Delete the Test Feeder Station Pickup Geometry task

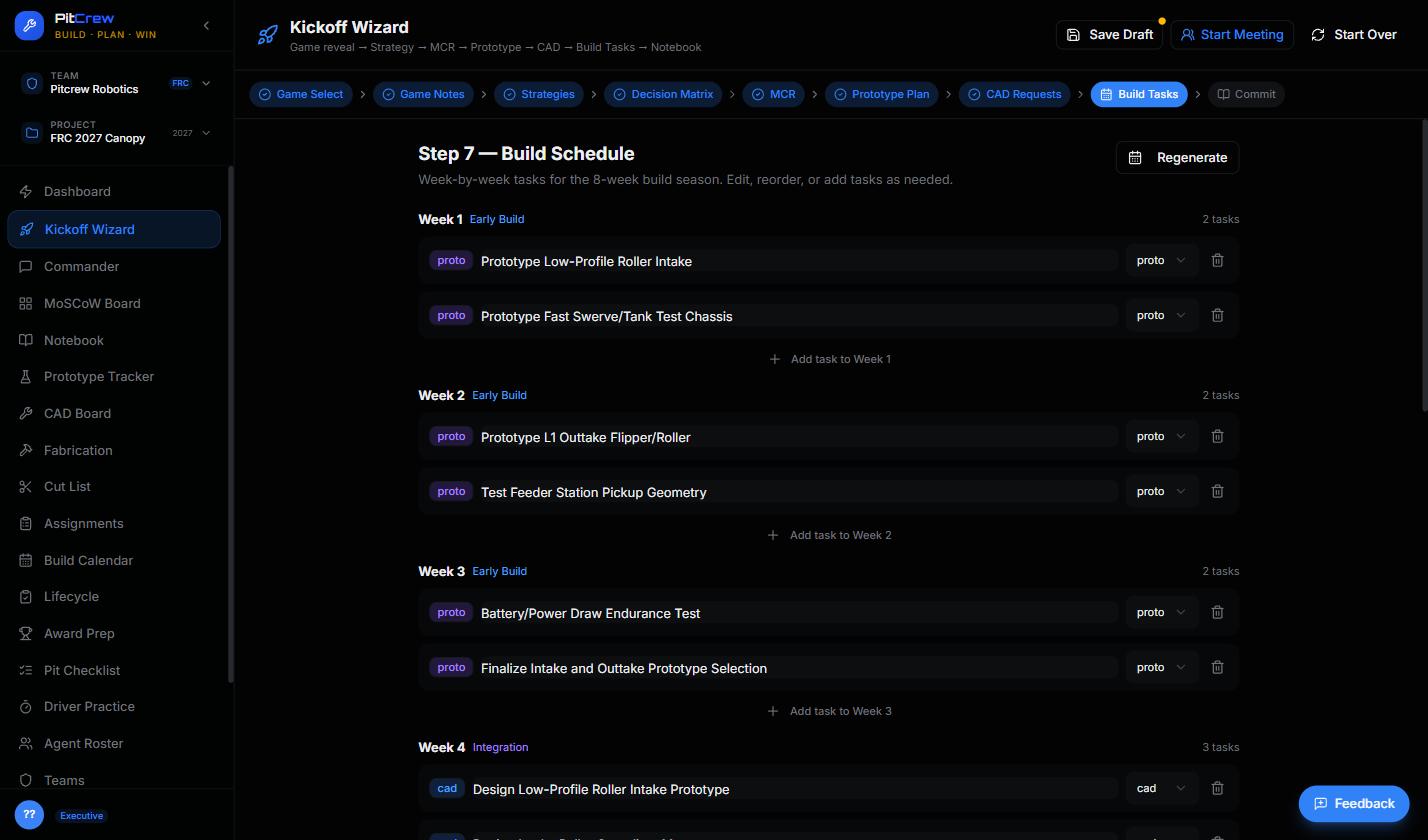tap(1217, 491)
